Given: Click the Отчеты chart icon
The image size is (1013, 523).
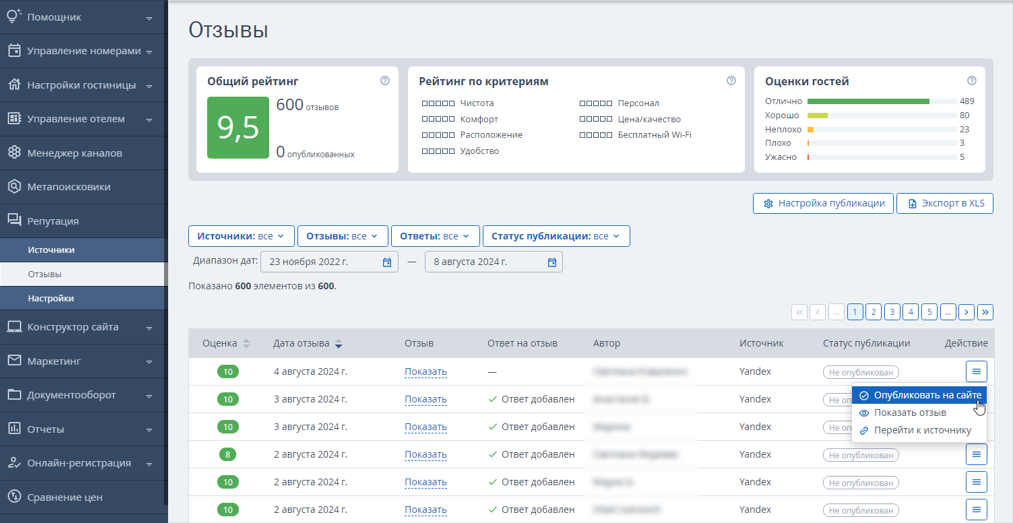Looking at the screenshot, I should 14,429.
